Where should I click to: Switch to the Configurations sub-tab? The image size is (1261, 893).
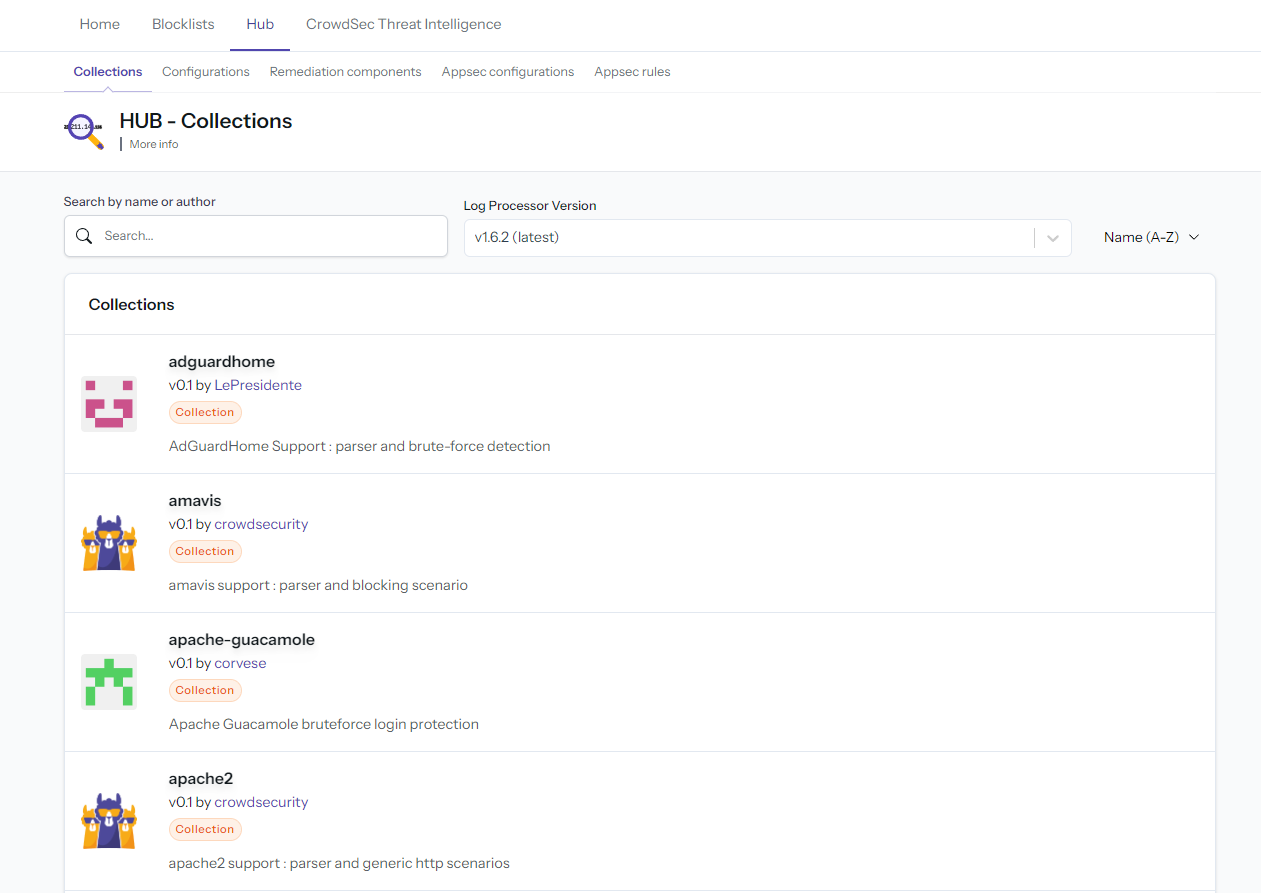(x=206, y=72)
